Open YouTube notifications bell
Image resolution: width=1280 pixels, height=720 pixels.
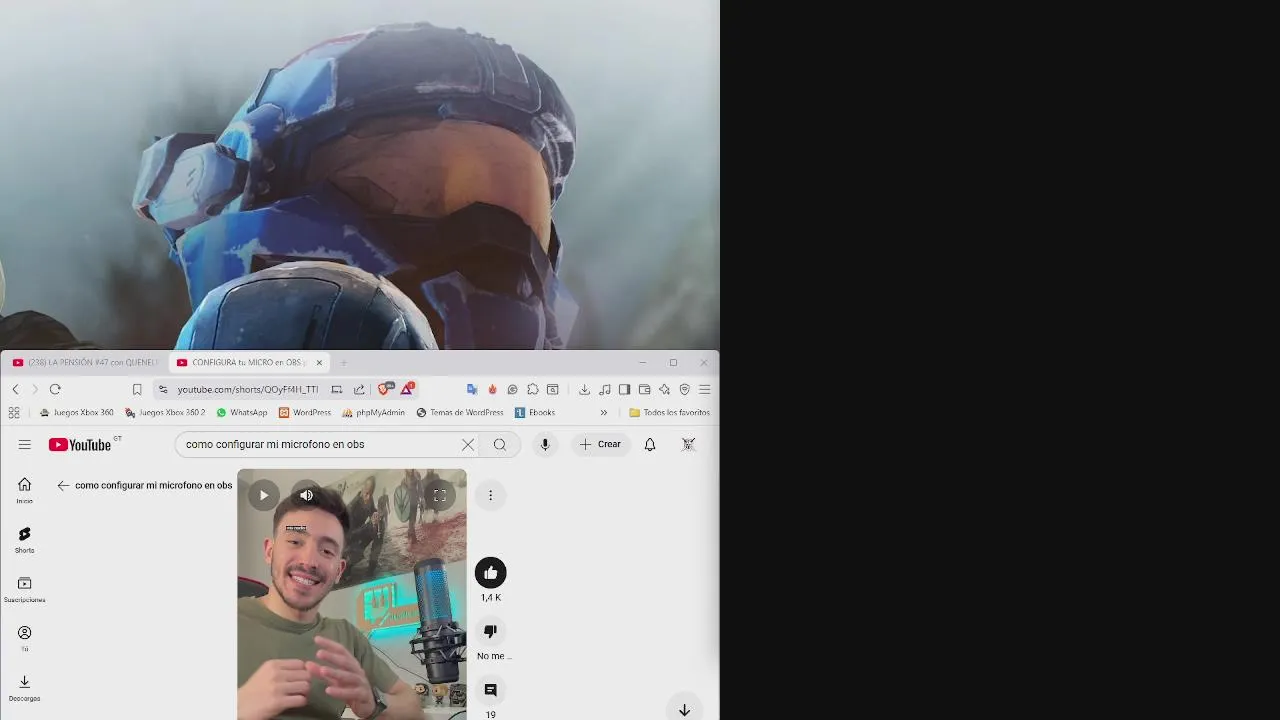(x=650, y=445)
